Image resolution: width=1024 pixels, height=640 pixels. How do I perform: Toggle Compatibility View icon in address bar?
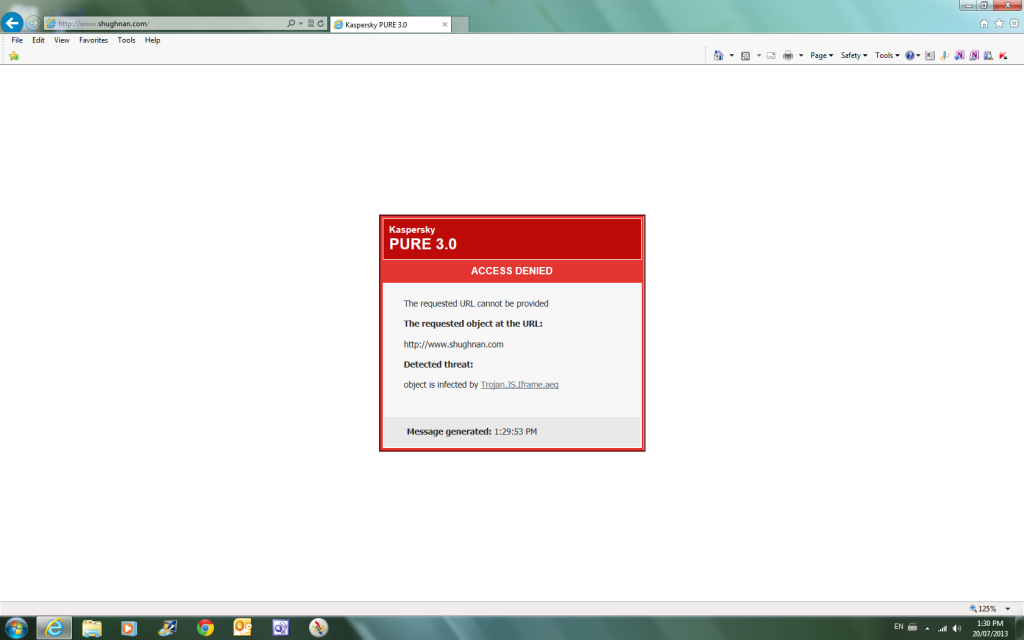tap(311, 24)
